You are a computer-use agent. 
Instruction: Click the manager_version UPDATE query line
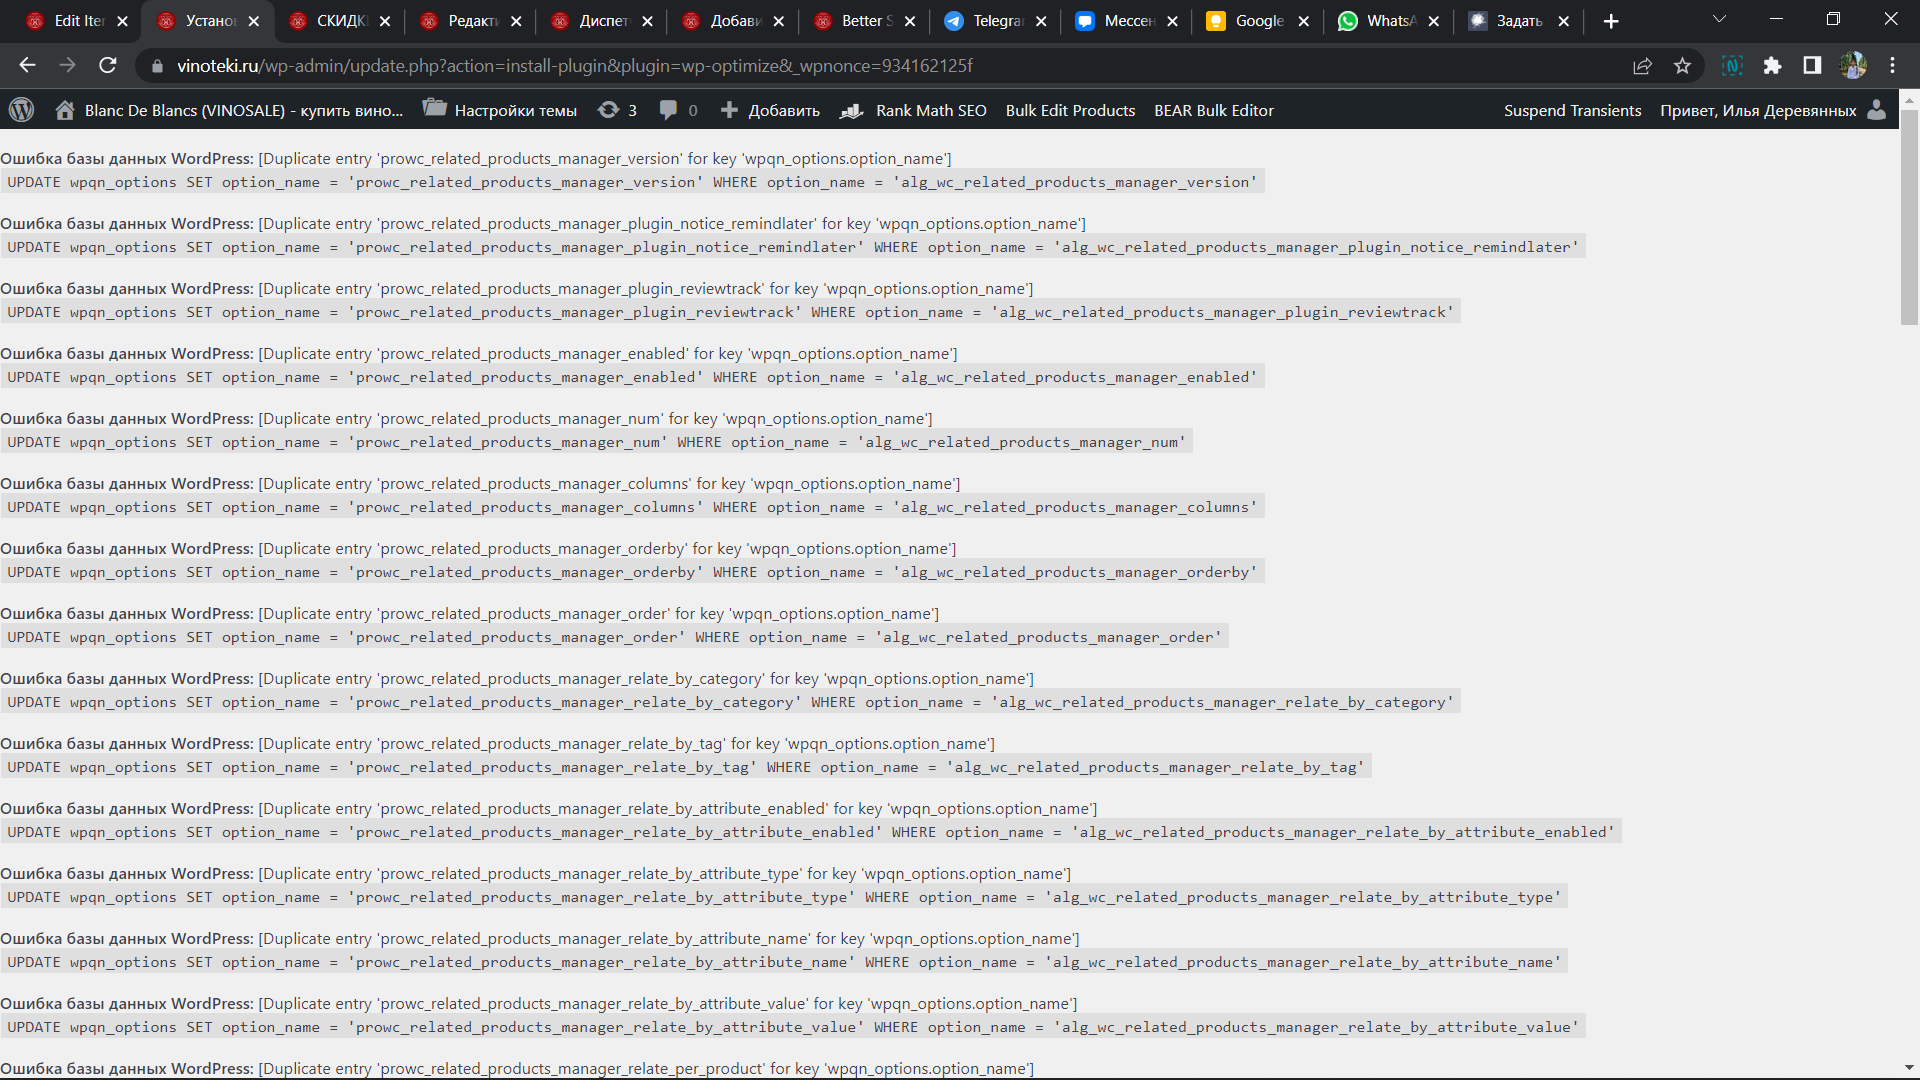(632, 182)
